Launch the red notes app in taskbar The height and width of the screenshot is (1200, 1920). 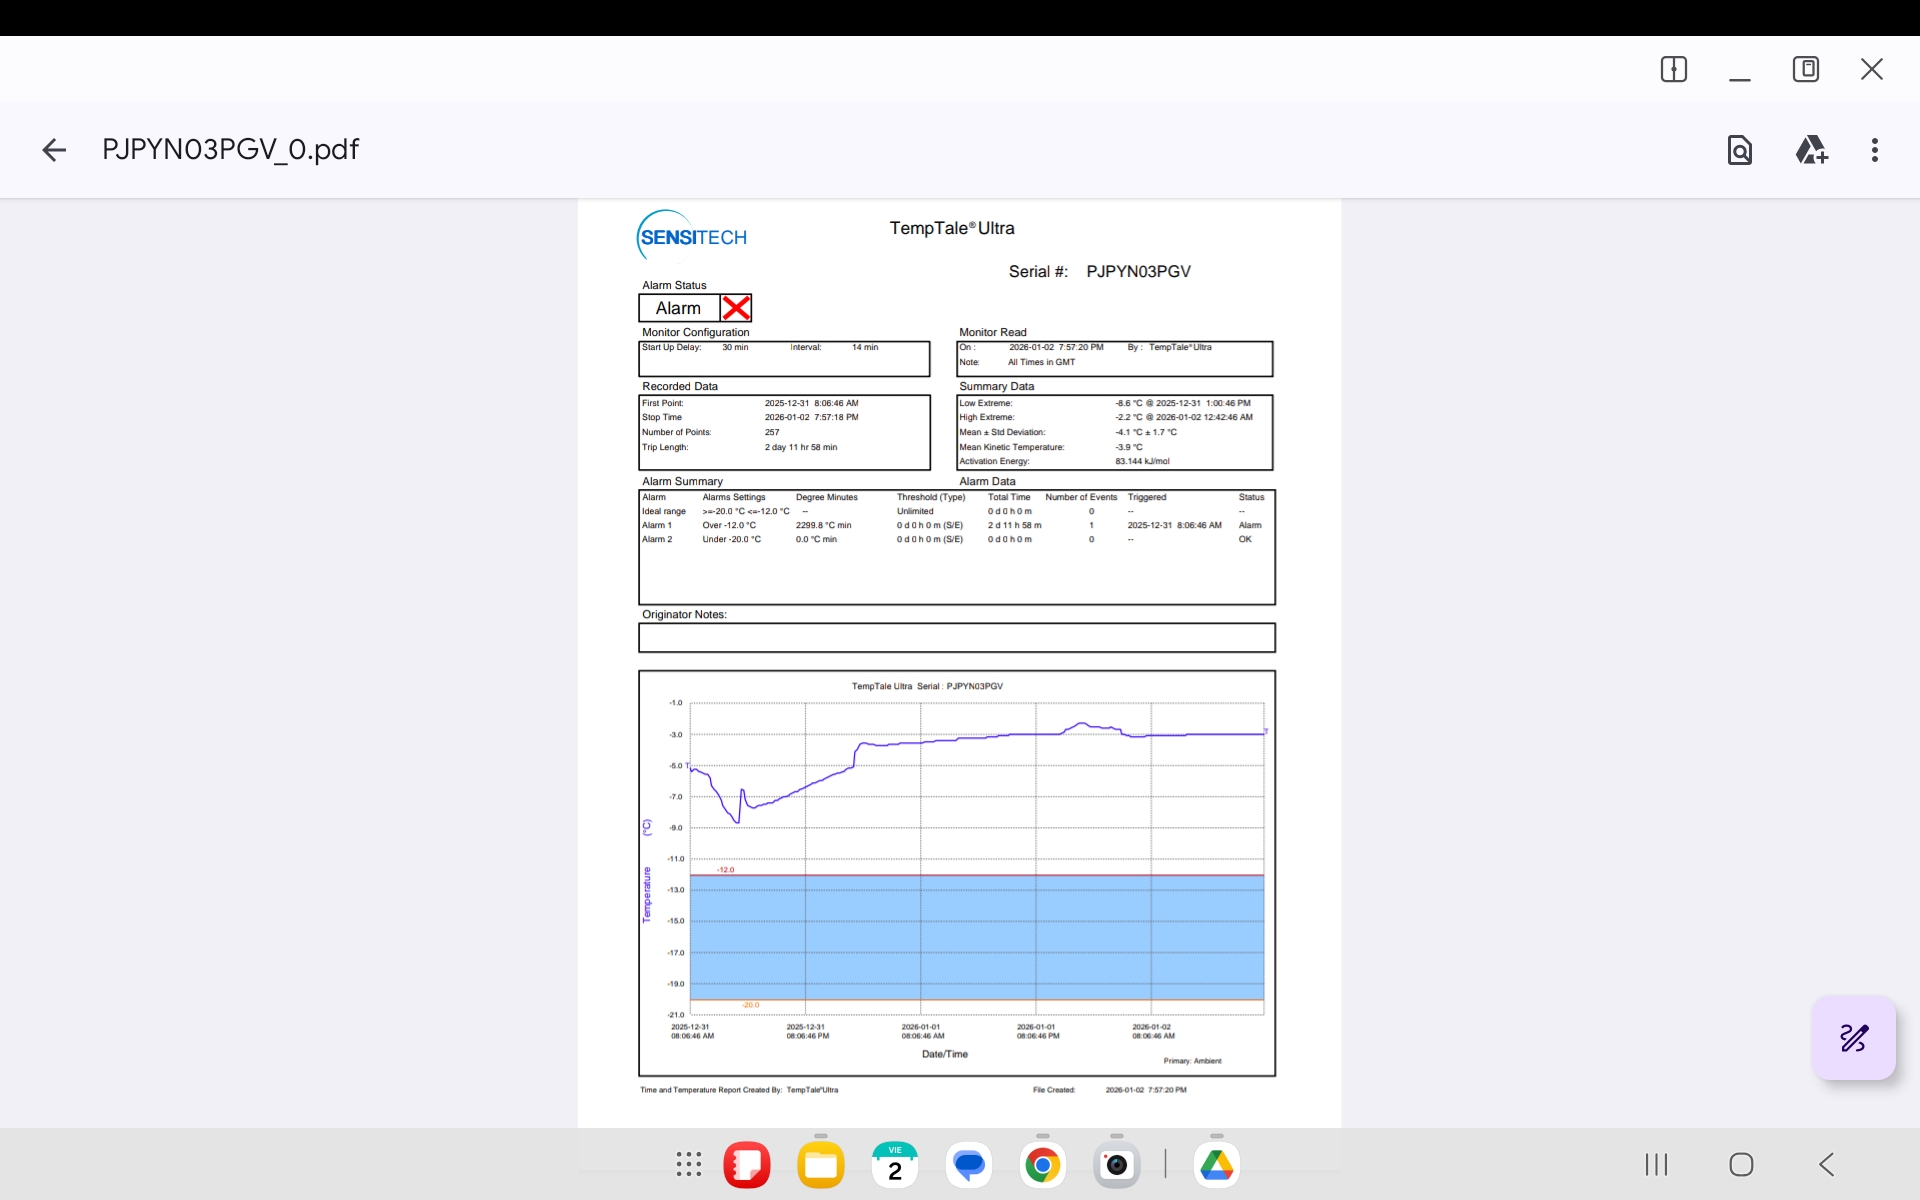[747, 1164]
